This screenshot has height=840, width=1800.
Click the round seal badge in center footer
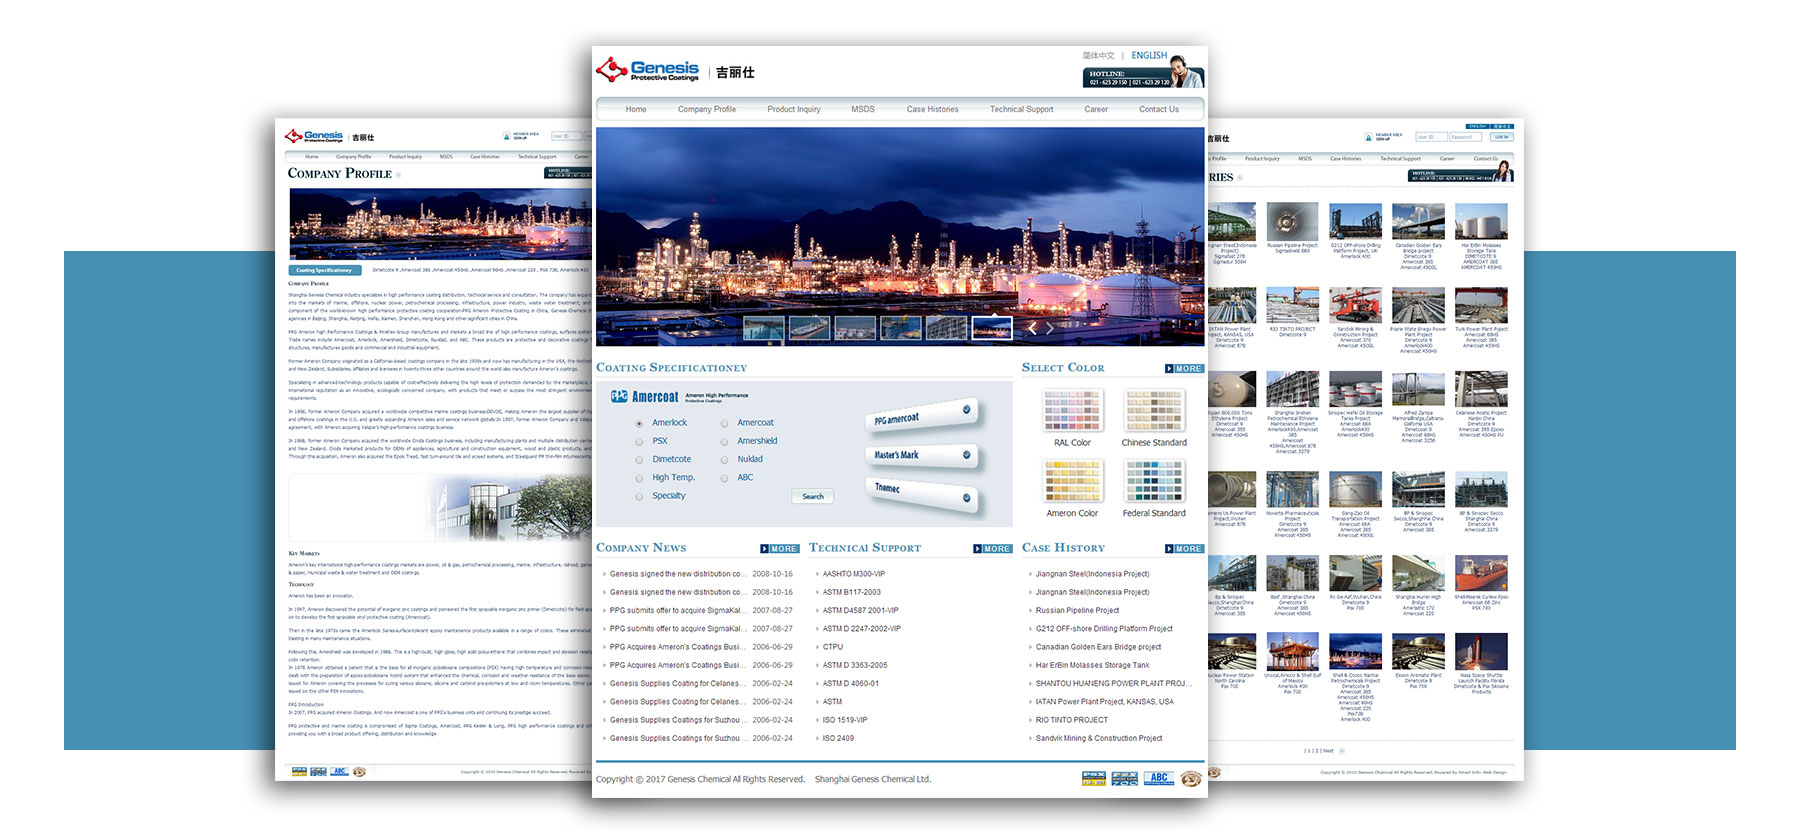coord(1190,778)
